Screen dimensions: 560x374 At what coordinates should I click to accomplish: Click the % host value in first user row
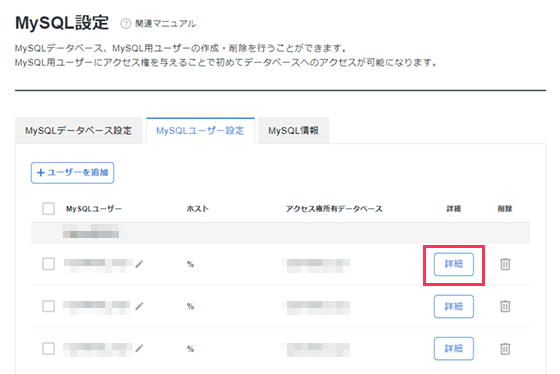tap(190, 264)
